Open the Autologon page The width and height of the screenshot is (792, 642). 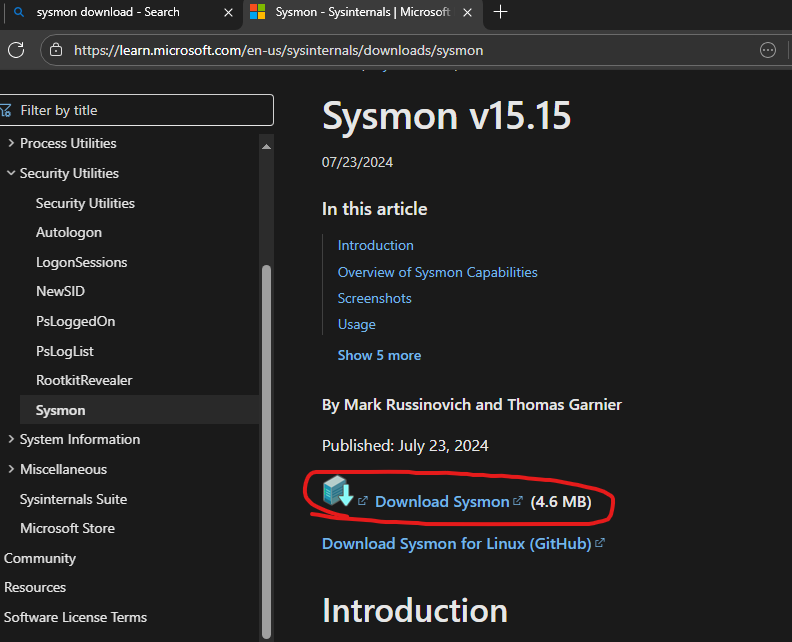[x=69, y=232]
